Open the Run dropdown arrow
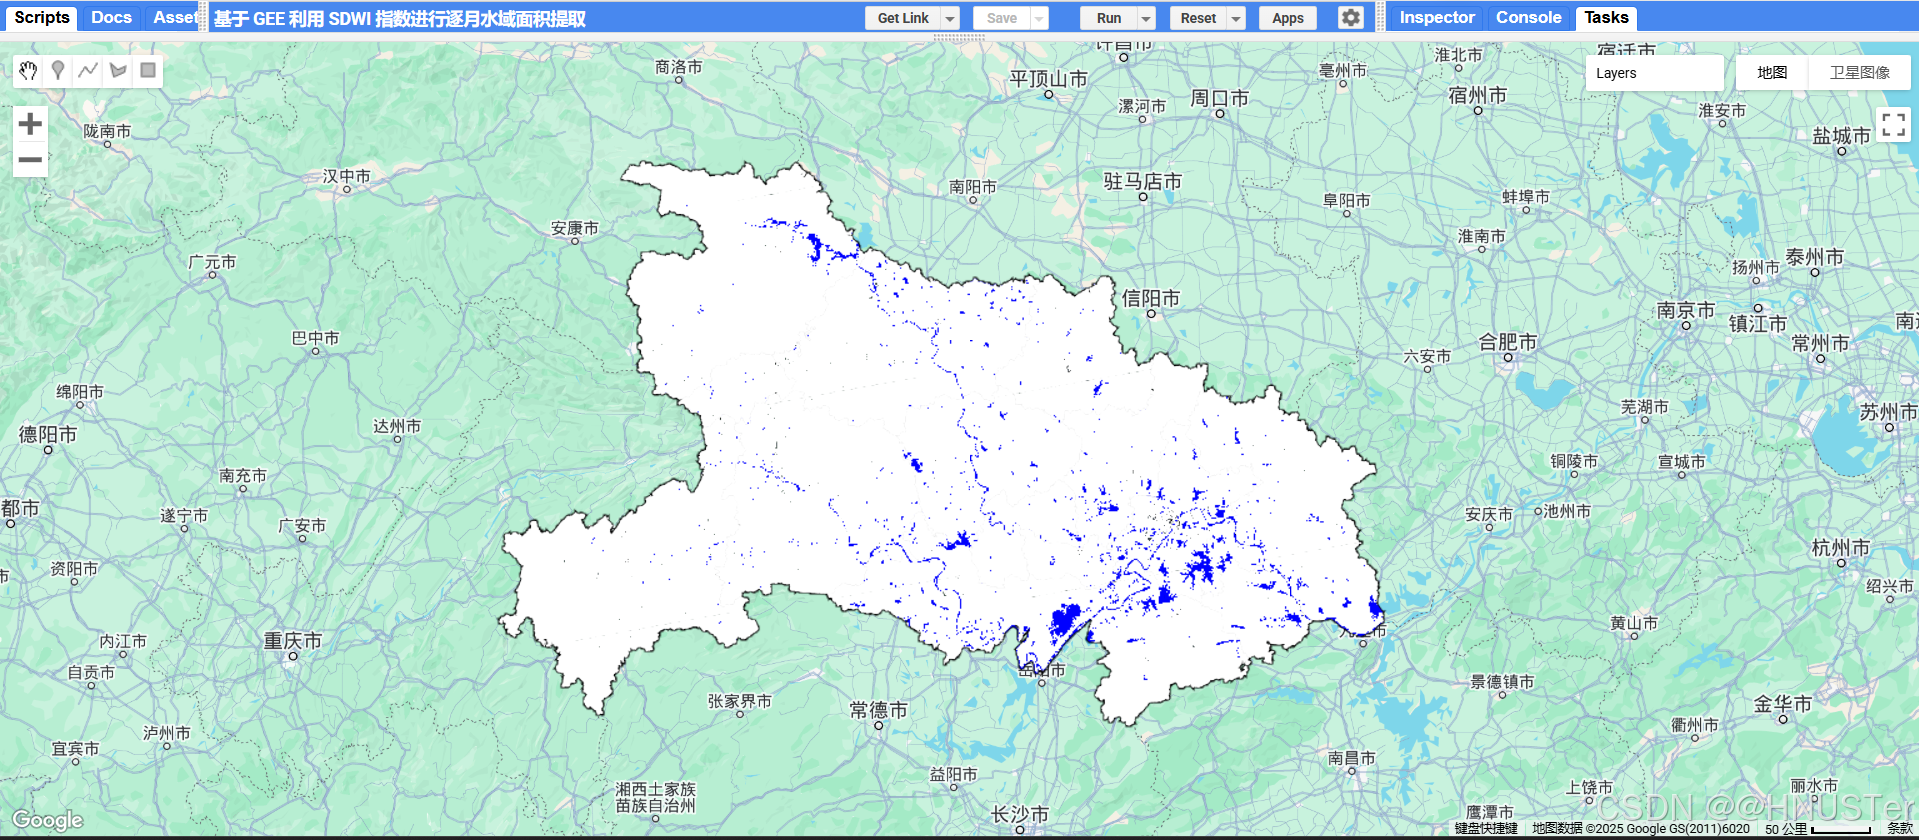The width and height of the screenshot is (1919, 840). coord(1146,18)
